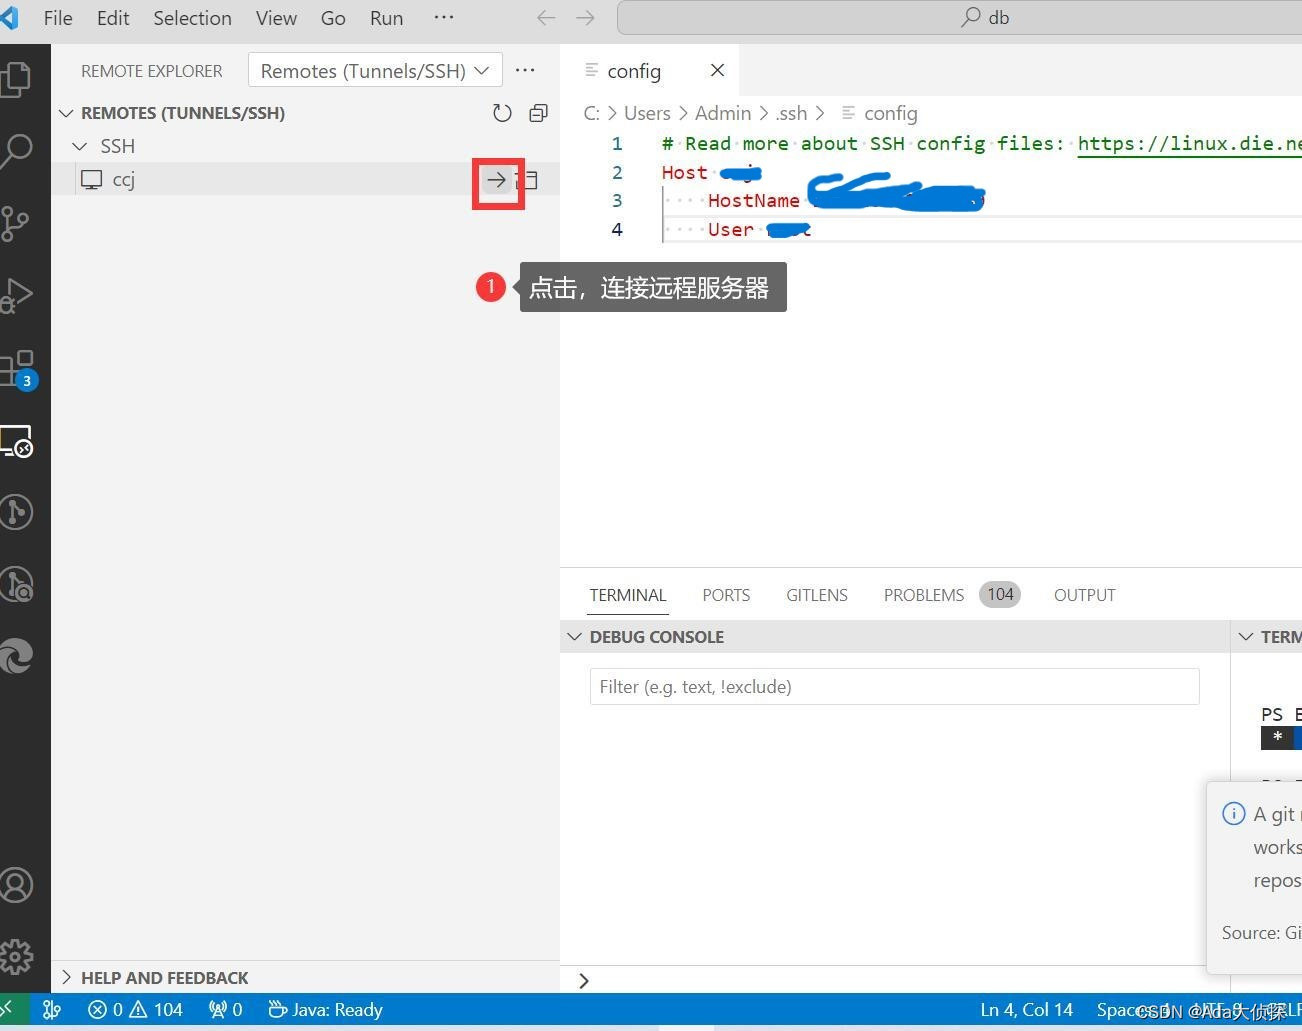Open the GitLens activity bar icon
The height and width of the screenshot is (1031, 1302).
[16, 512]
